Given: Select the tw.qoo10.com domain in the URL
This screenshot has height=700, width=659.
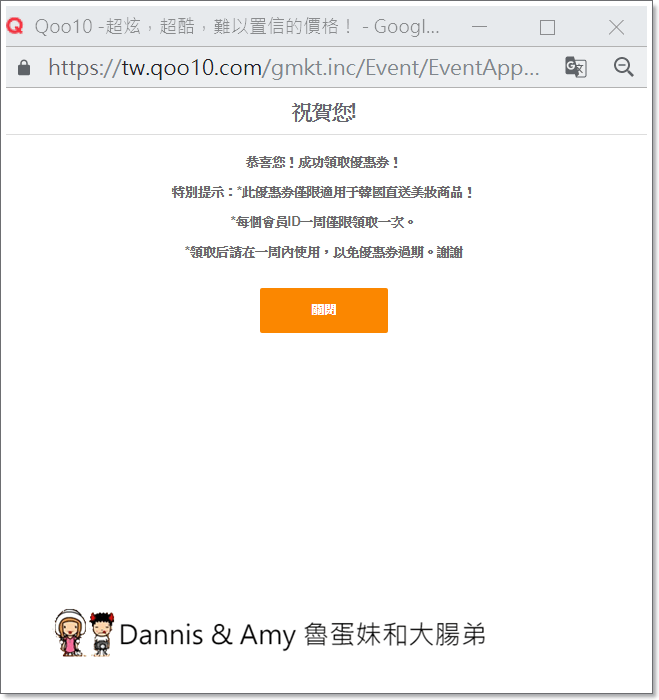Looking at the screenshot, I should (x=192, y=68).
